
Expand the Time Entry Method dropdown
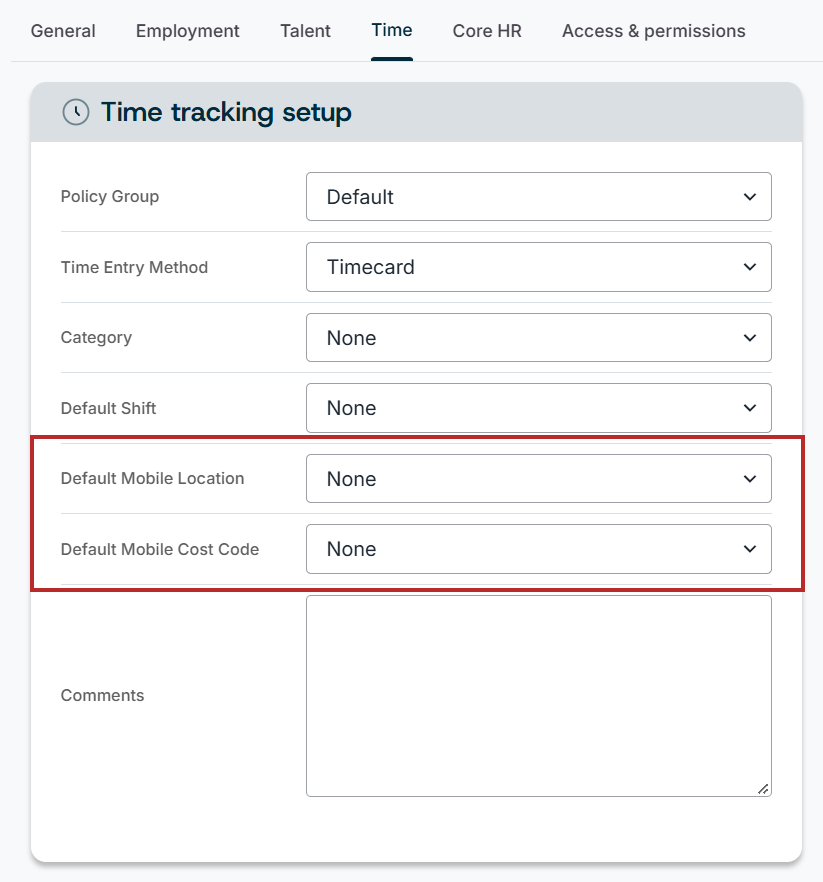[x=538, y=267]
